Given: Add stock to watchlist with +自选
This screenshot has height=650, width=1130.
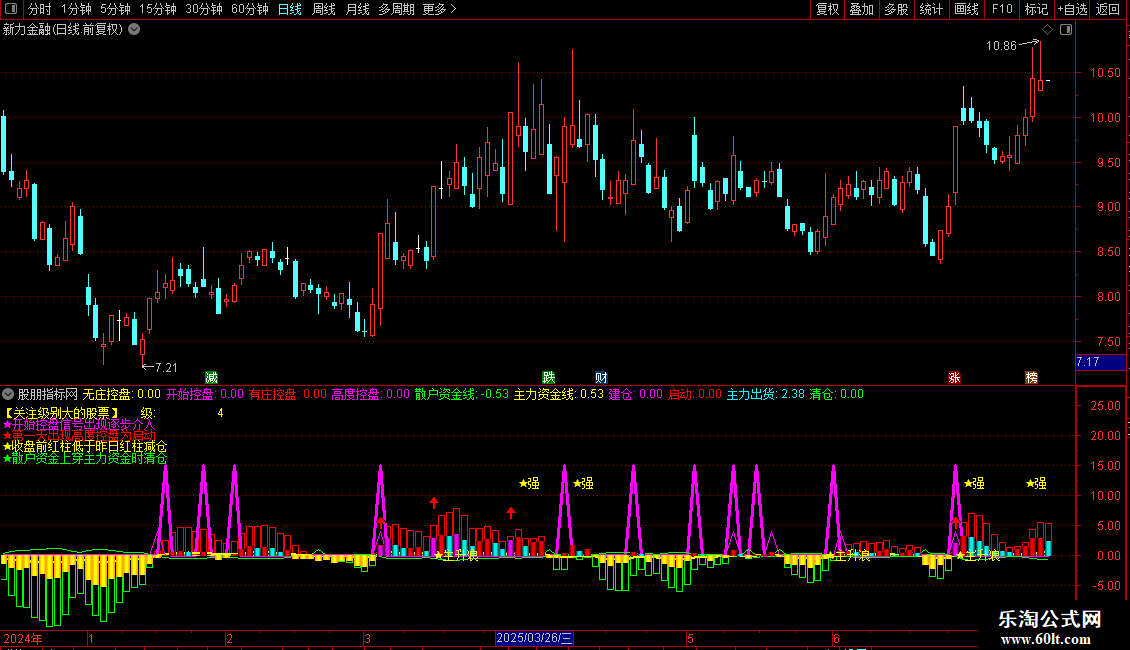Looking at the screenshot, I should (x=1072, y=9).
